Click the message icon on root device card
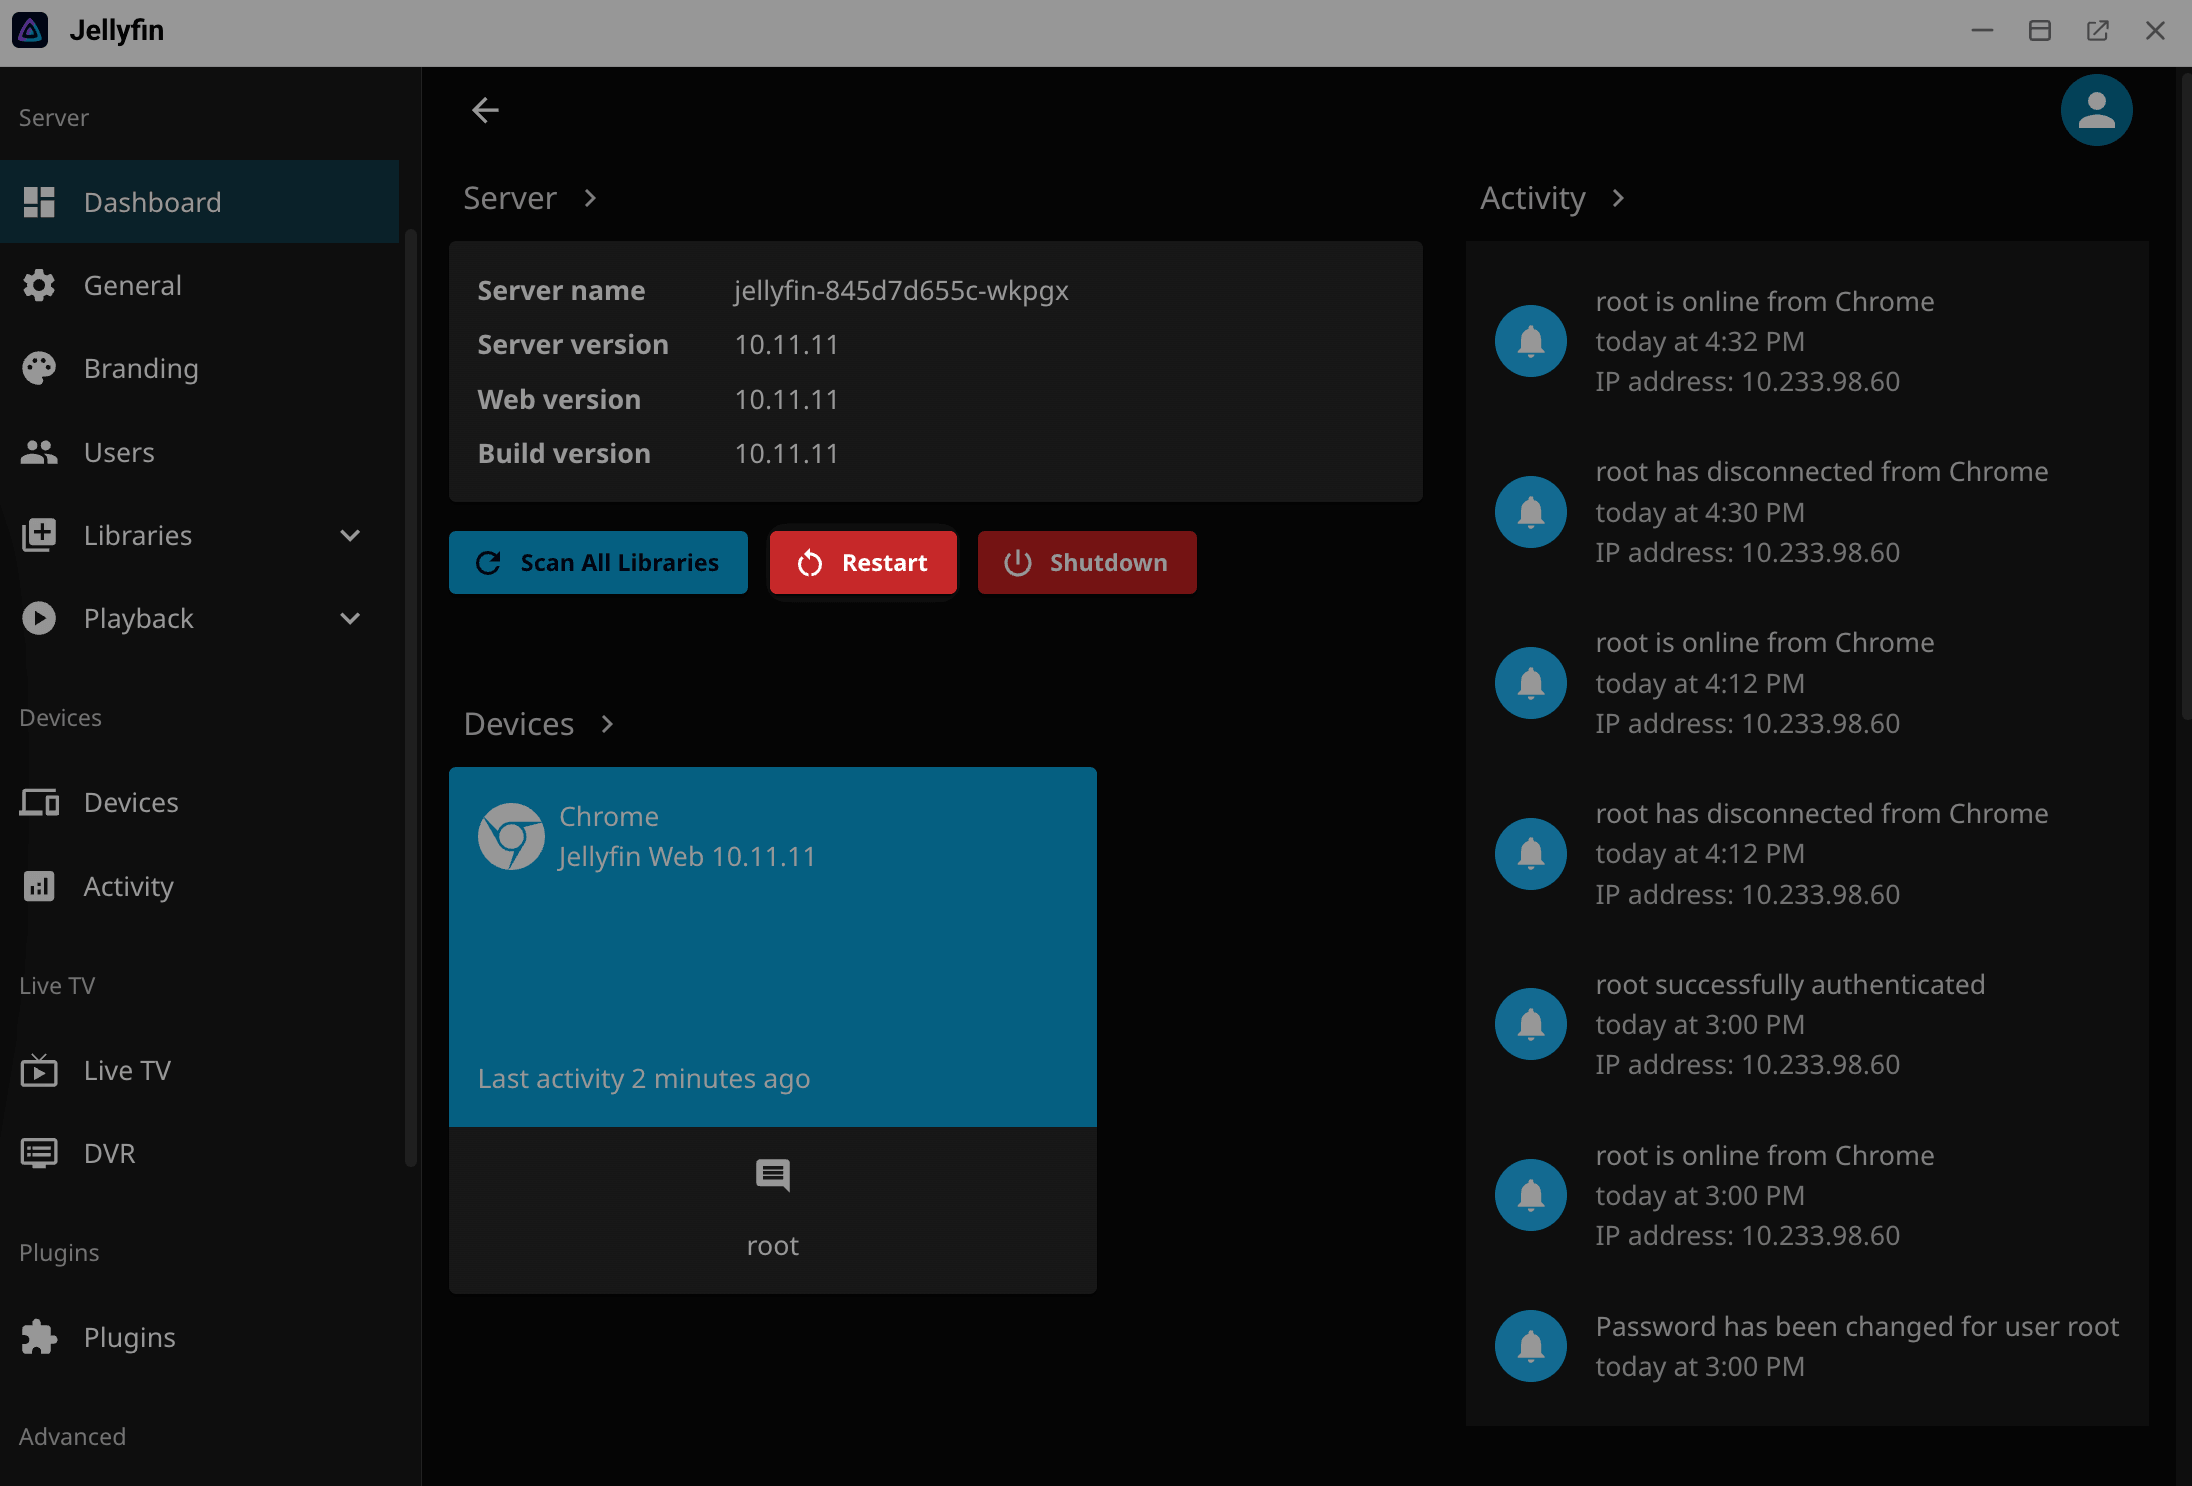2192x1486 pixels. [772, 1175]
